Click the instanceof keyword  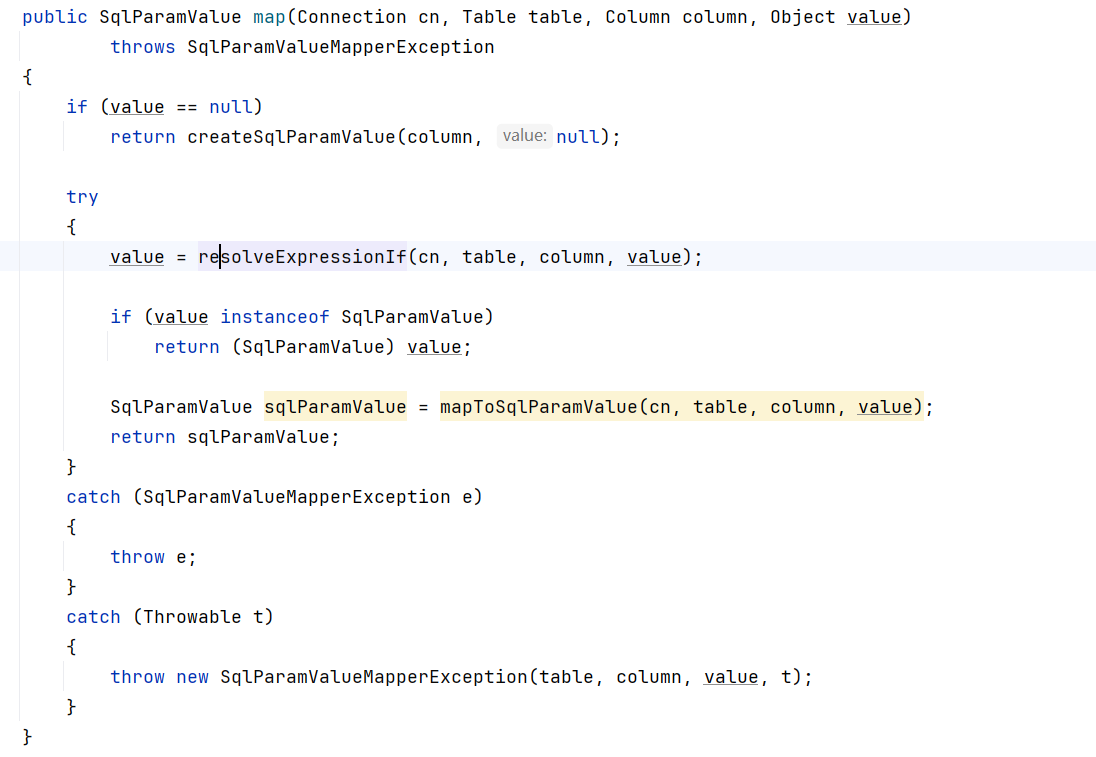coord(275,317)
